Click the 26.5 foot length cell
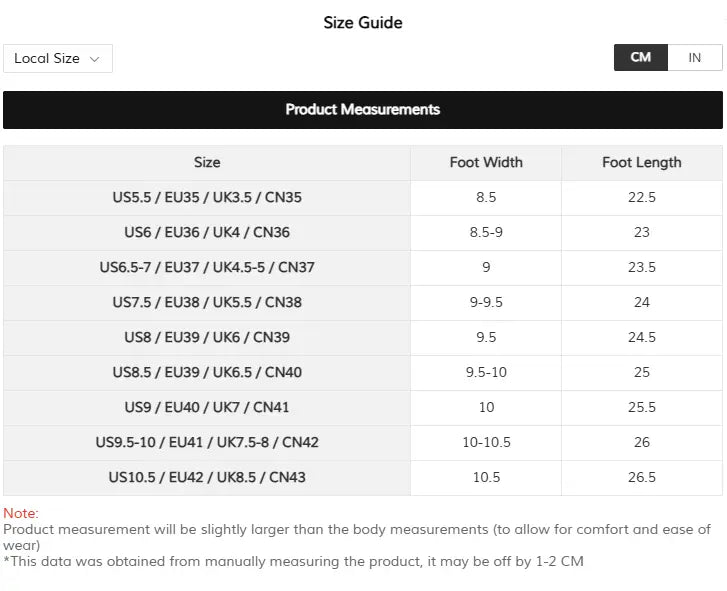Image resolution: width=727 pixels, height=591 pixels. [642, 478]
